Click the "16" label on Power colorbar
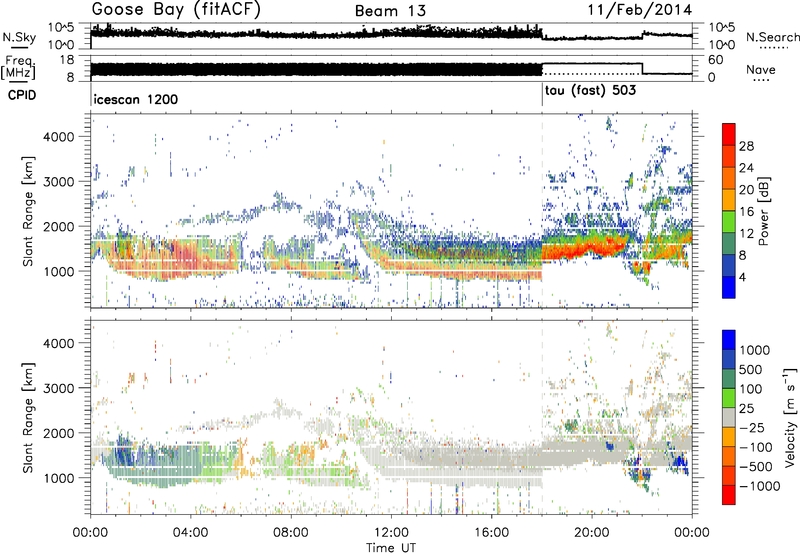 point(746,212)
